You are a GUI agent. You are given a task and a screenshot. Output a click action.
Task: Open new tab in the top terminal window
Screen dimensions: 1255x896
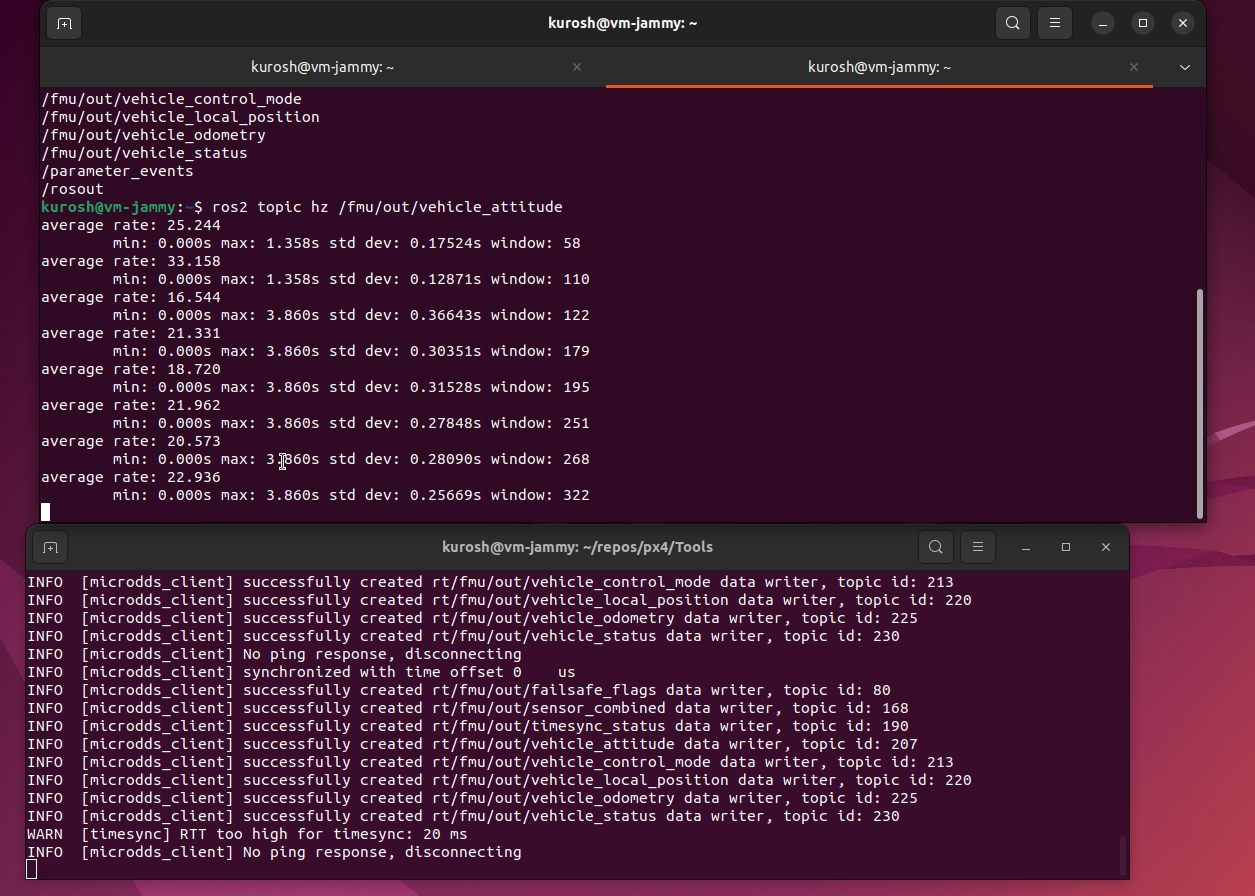(x=64, y=23)
